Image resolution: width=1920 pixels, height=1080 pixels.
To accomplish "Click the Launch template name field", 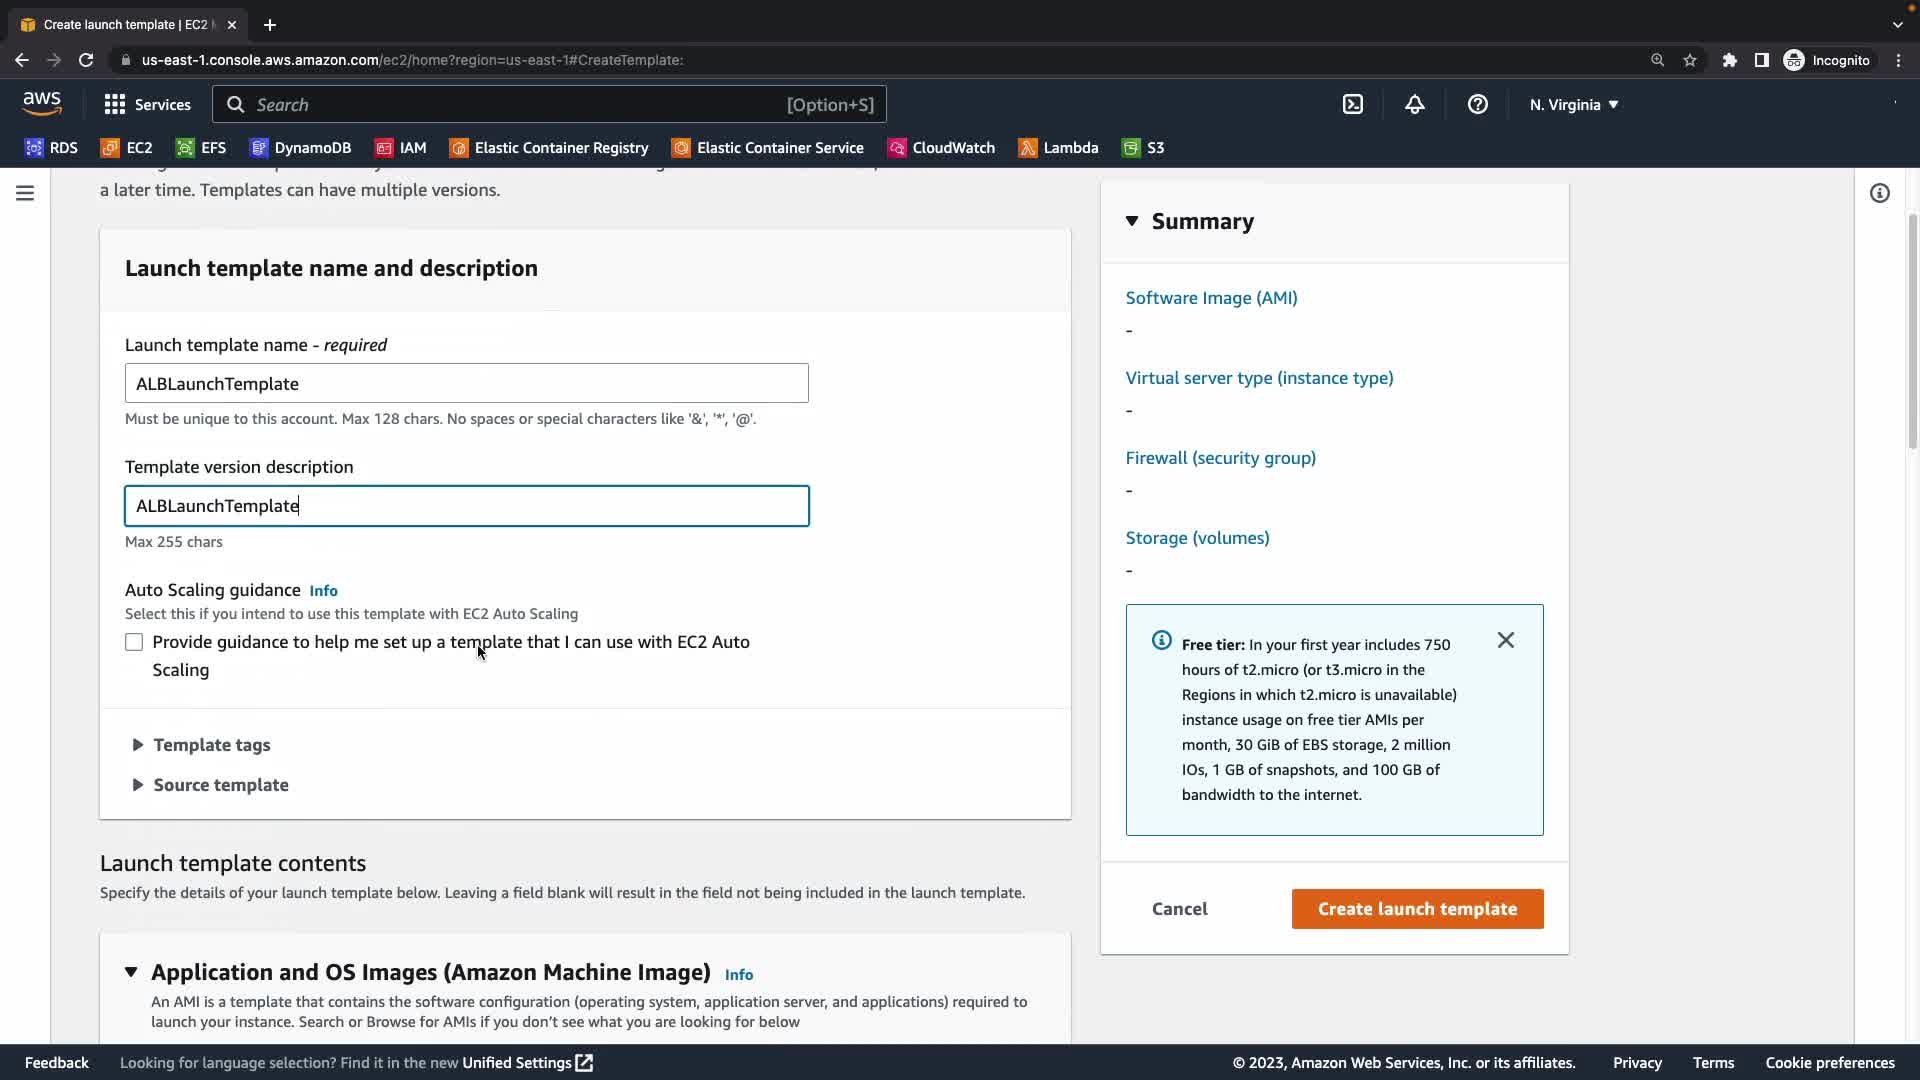I will pyautogui.click(x=466, y=384).
